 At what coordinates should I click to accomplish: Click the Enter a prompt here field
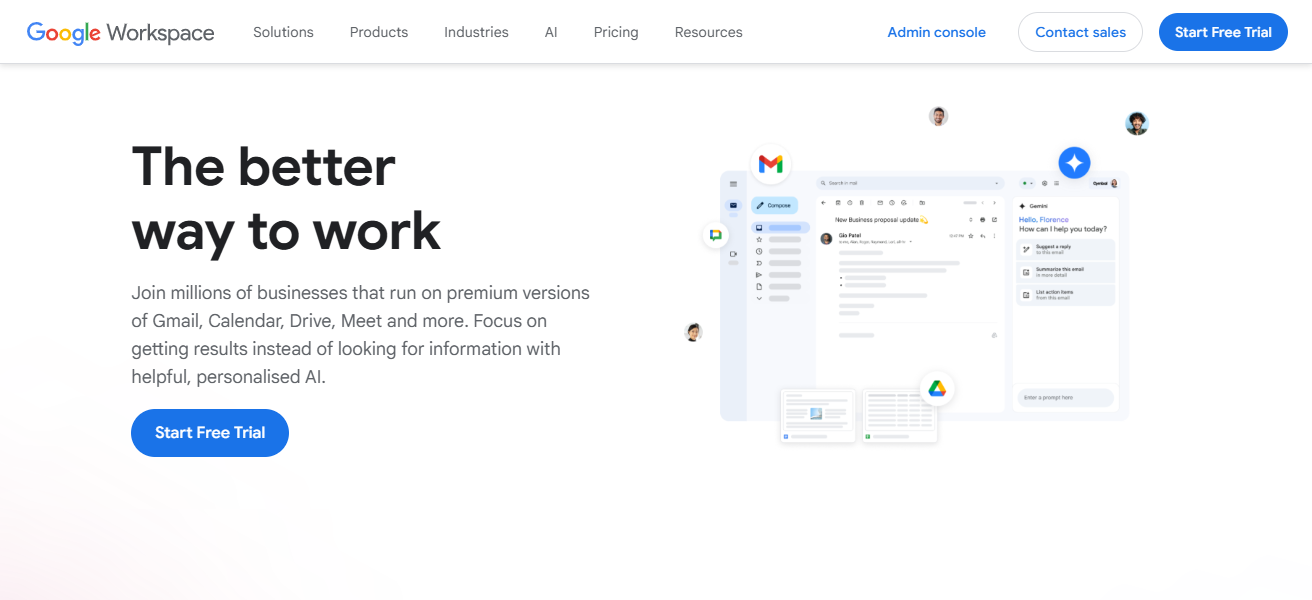click(x=1065, y=397)
